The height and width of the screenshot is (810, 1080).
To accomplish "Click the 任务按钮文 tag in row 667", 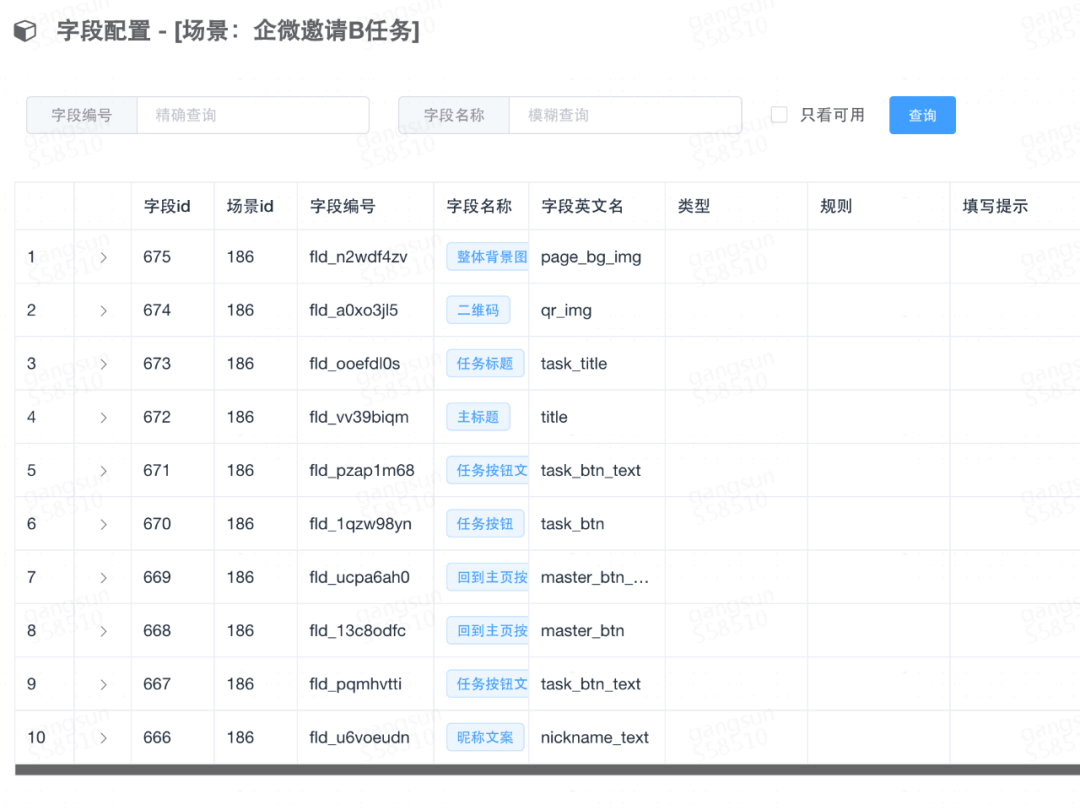I will pos(488,684).
